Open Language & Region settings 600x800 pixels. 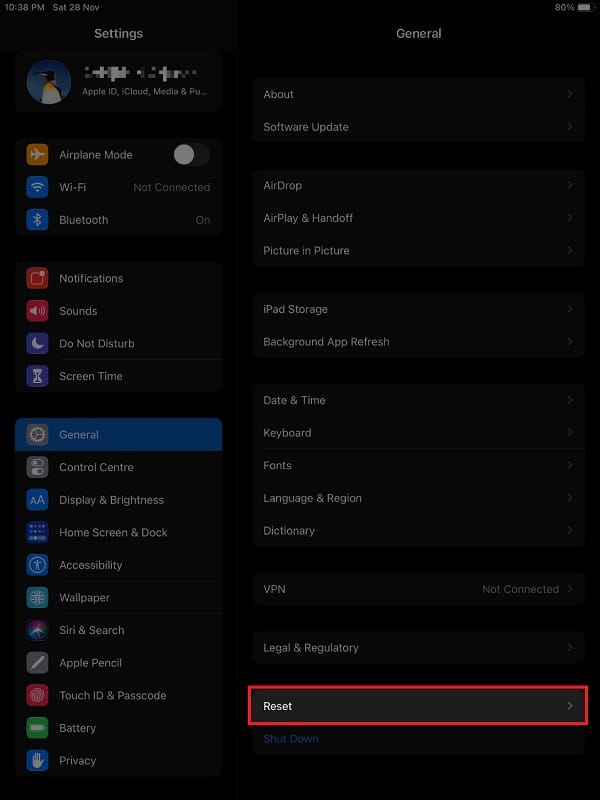pyautogui.click(x=418, y=498)
